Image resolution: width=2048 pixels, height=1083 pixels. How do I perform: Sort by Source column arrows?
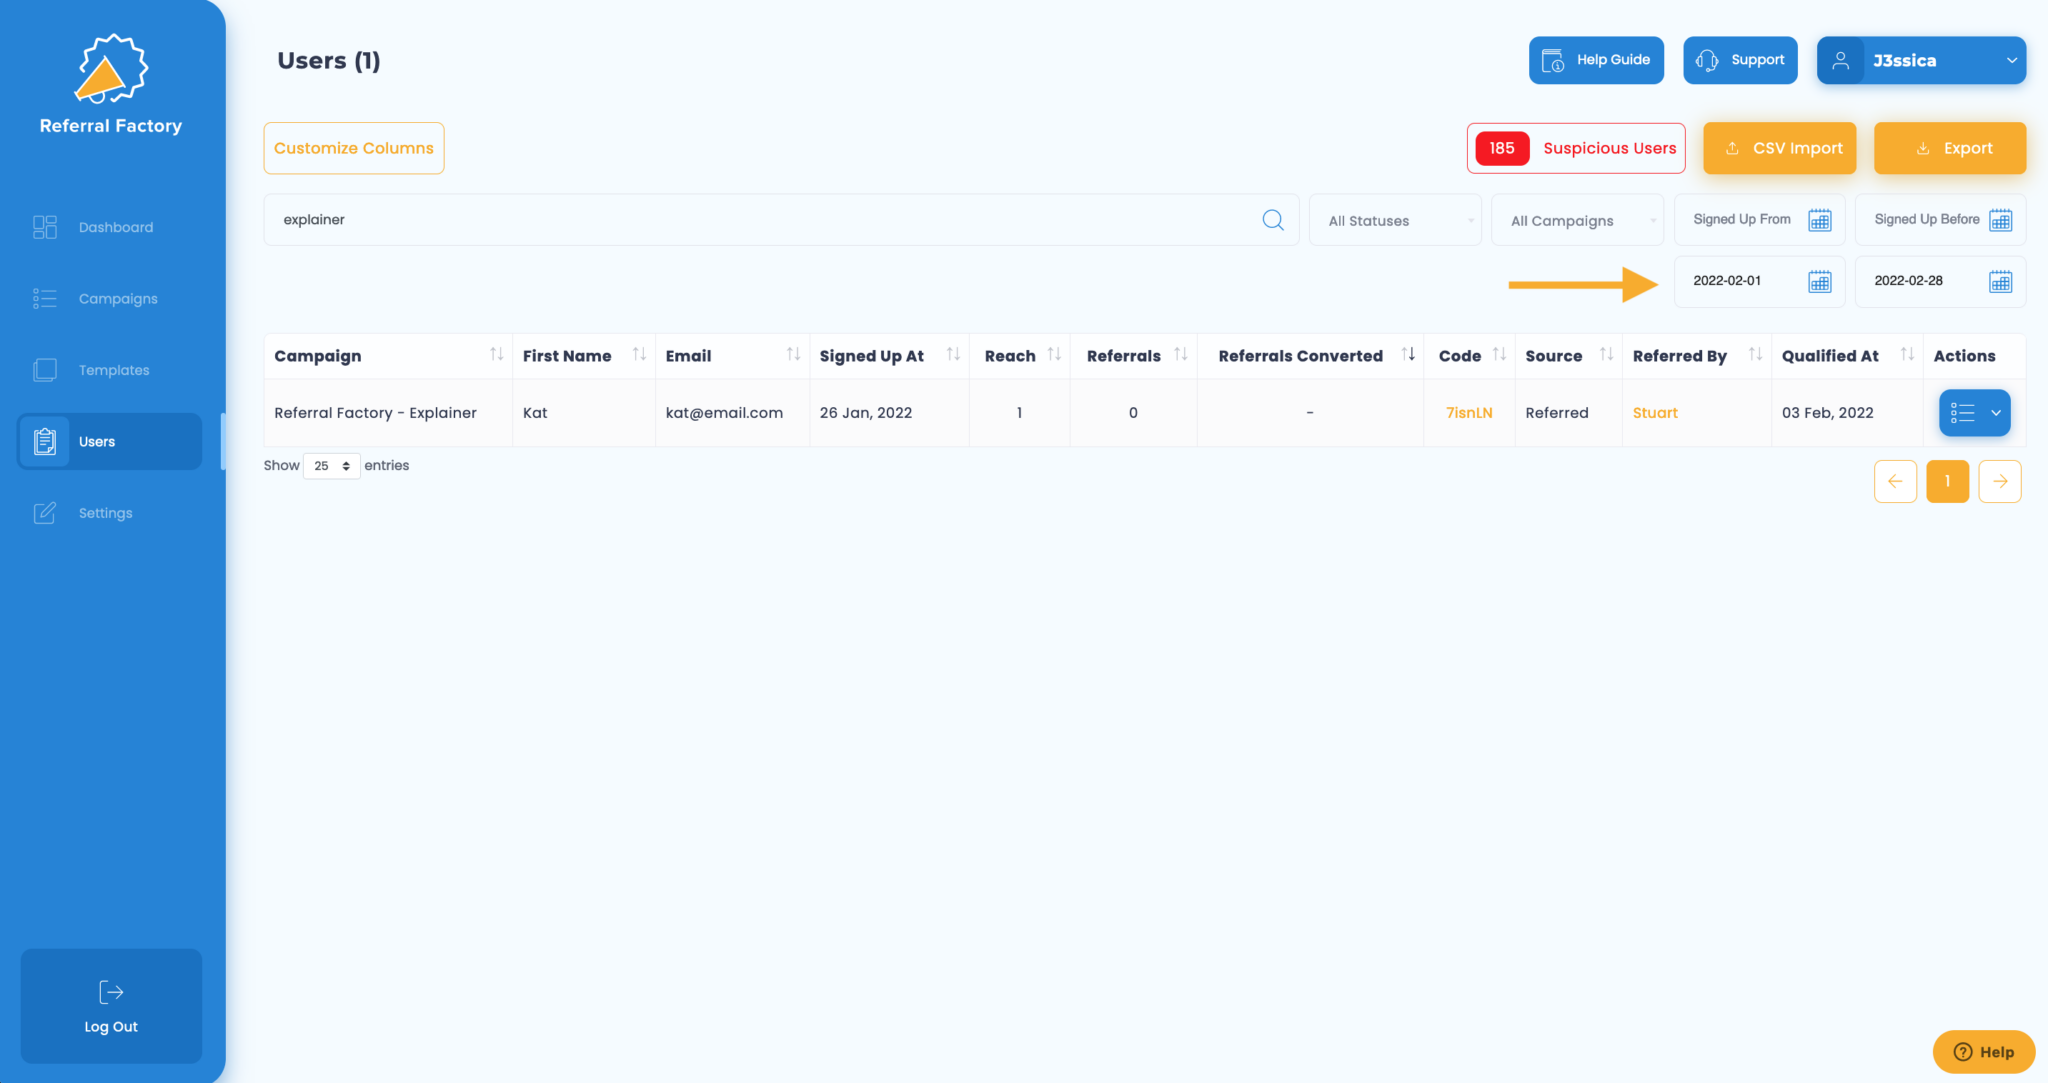(x=1606, y=354)
